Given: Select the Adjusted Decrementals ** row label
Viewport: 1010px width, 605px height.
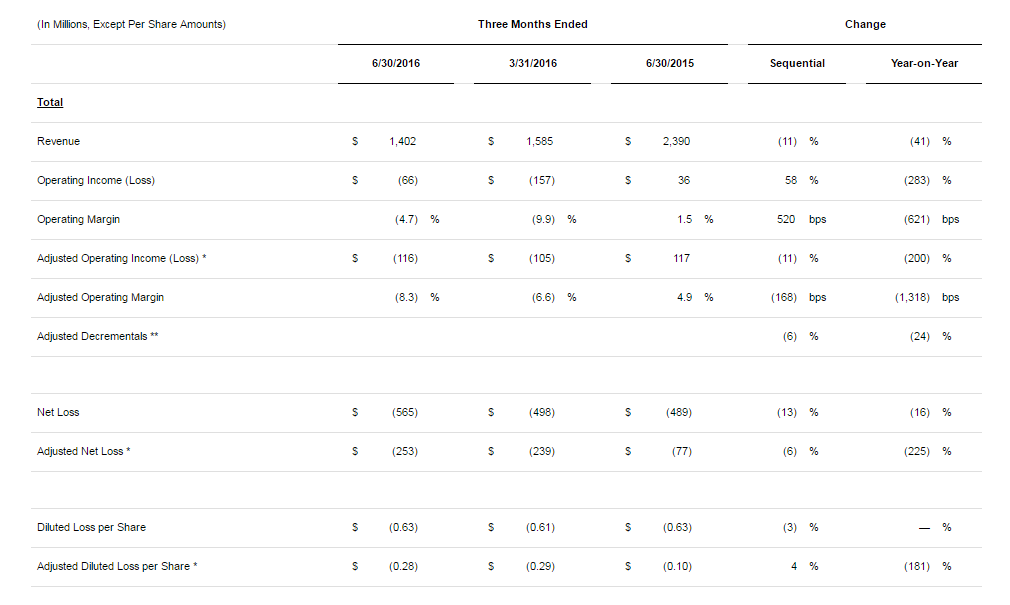Looking at the screenshot, I should (x=98, y=336).
